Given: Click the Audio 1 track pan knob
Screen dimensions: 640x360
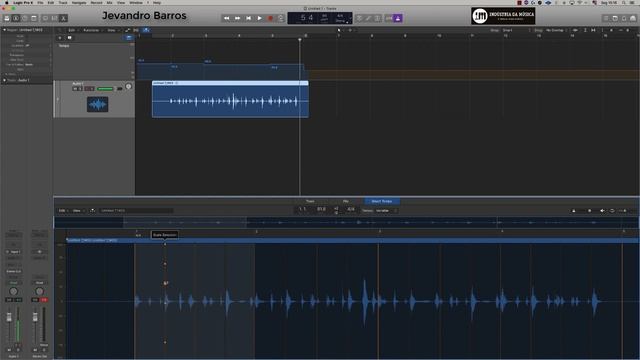Looking at the screenshot, I should point(129,87).
